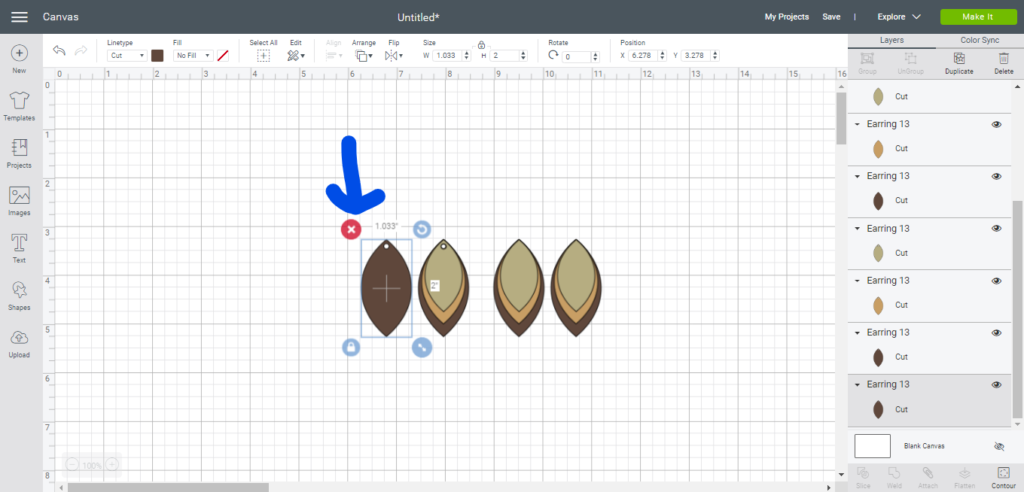
Task: Adjust the Position X stepper
Action: point(662,56)
